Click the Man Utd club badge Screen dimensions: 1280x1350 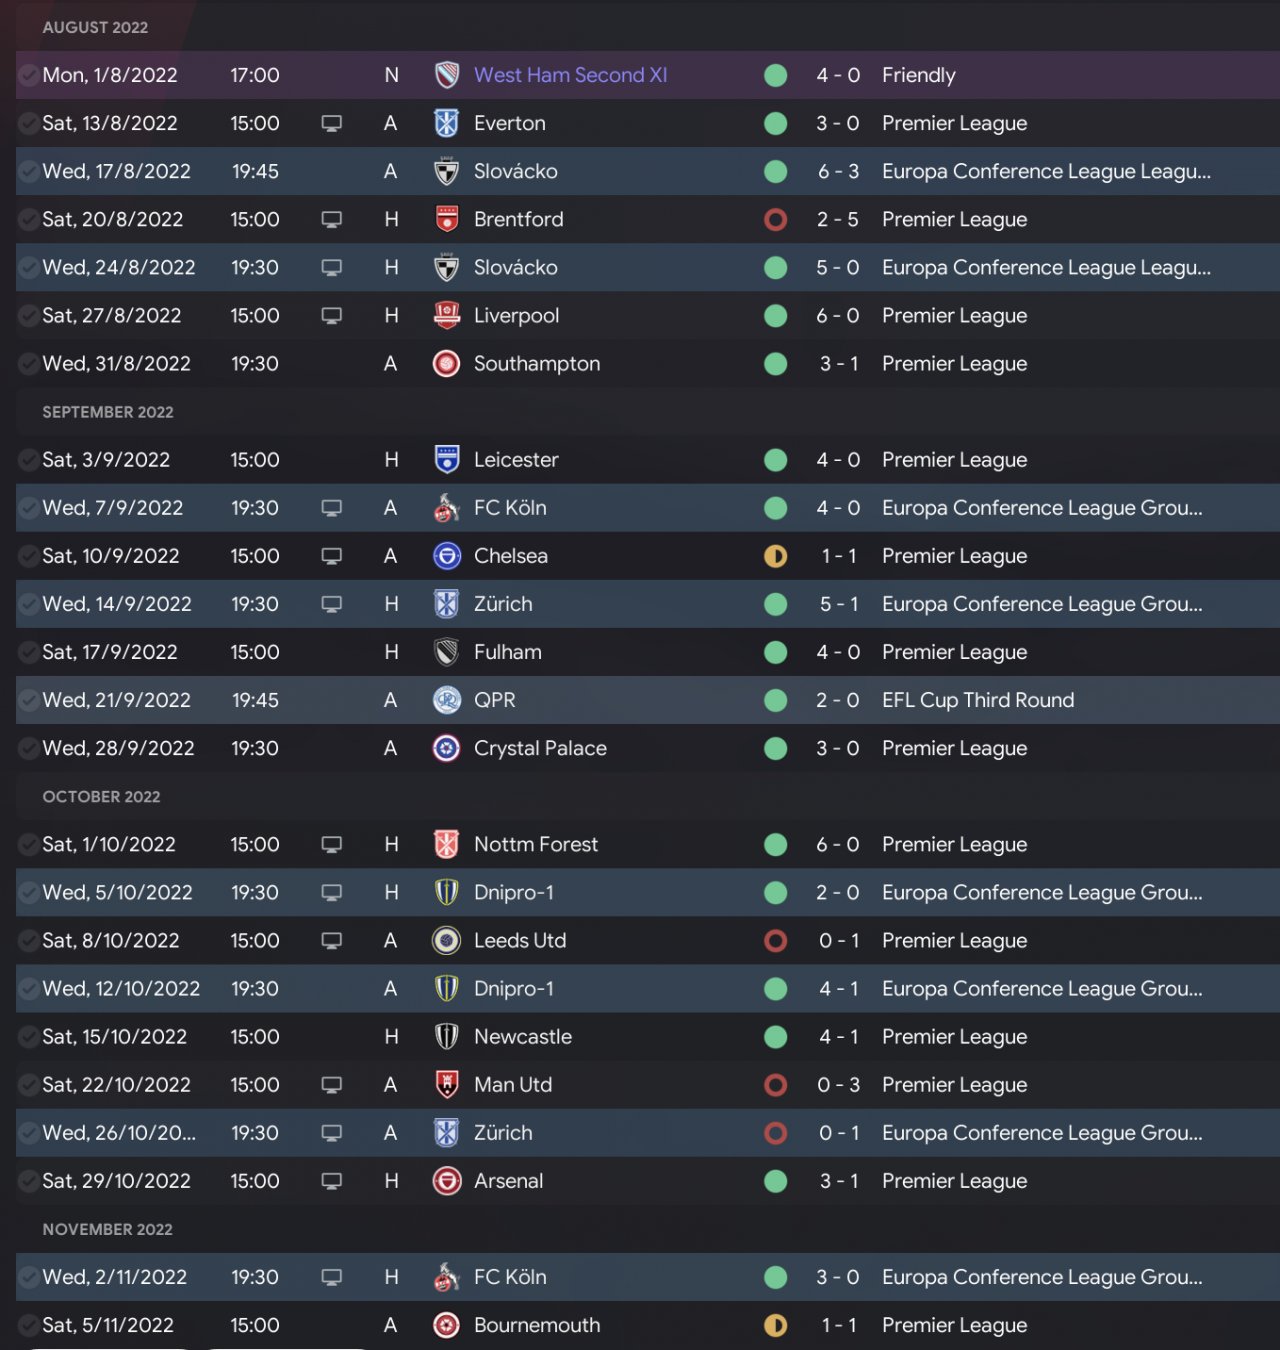(446, 1085)
